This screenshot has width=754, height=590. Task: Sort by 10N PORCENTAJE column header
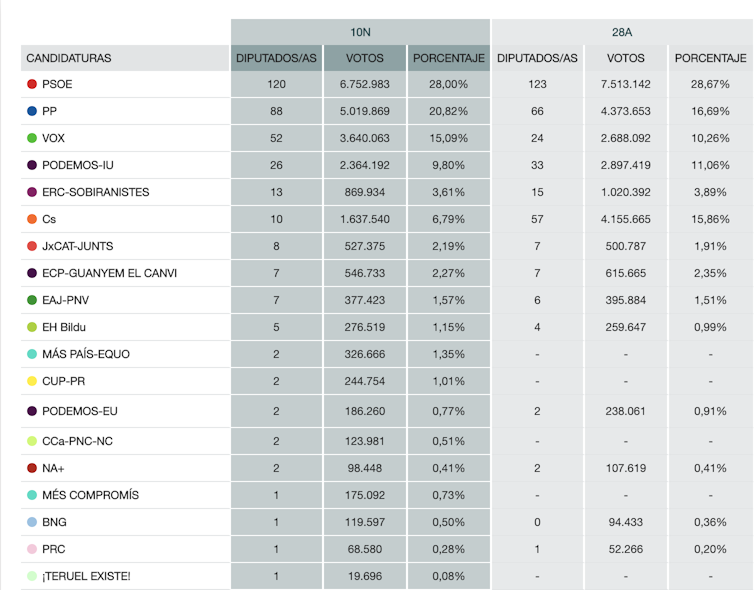[448, 58]
